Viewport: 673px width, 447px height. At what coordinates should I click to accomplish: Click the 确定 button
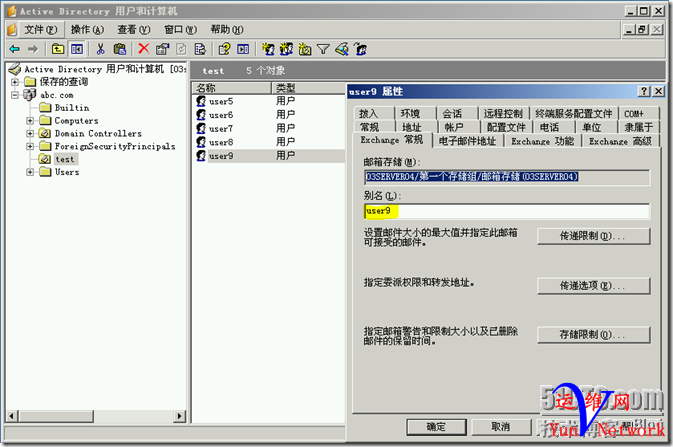(x=436, y=426)
